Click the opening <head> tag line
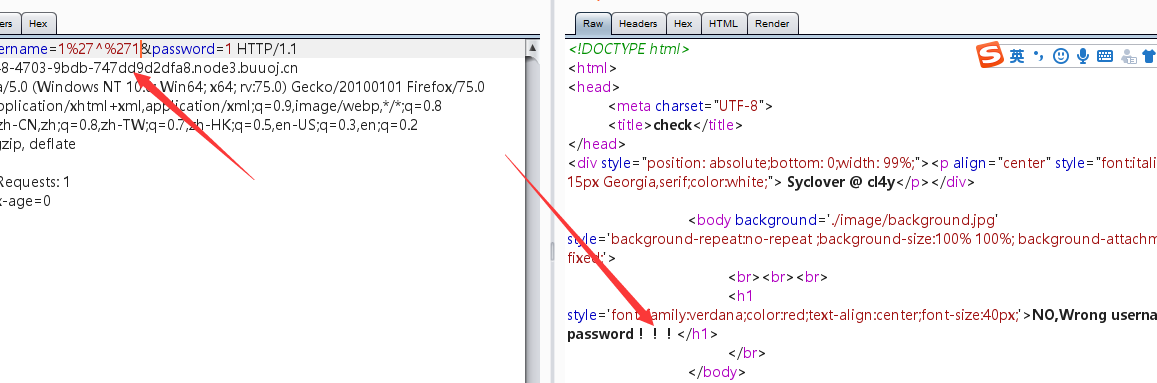Image resolution: width=1157 pixels, height=383 pixels. click(x=593, y=87)
